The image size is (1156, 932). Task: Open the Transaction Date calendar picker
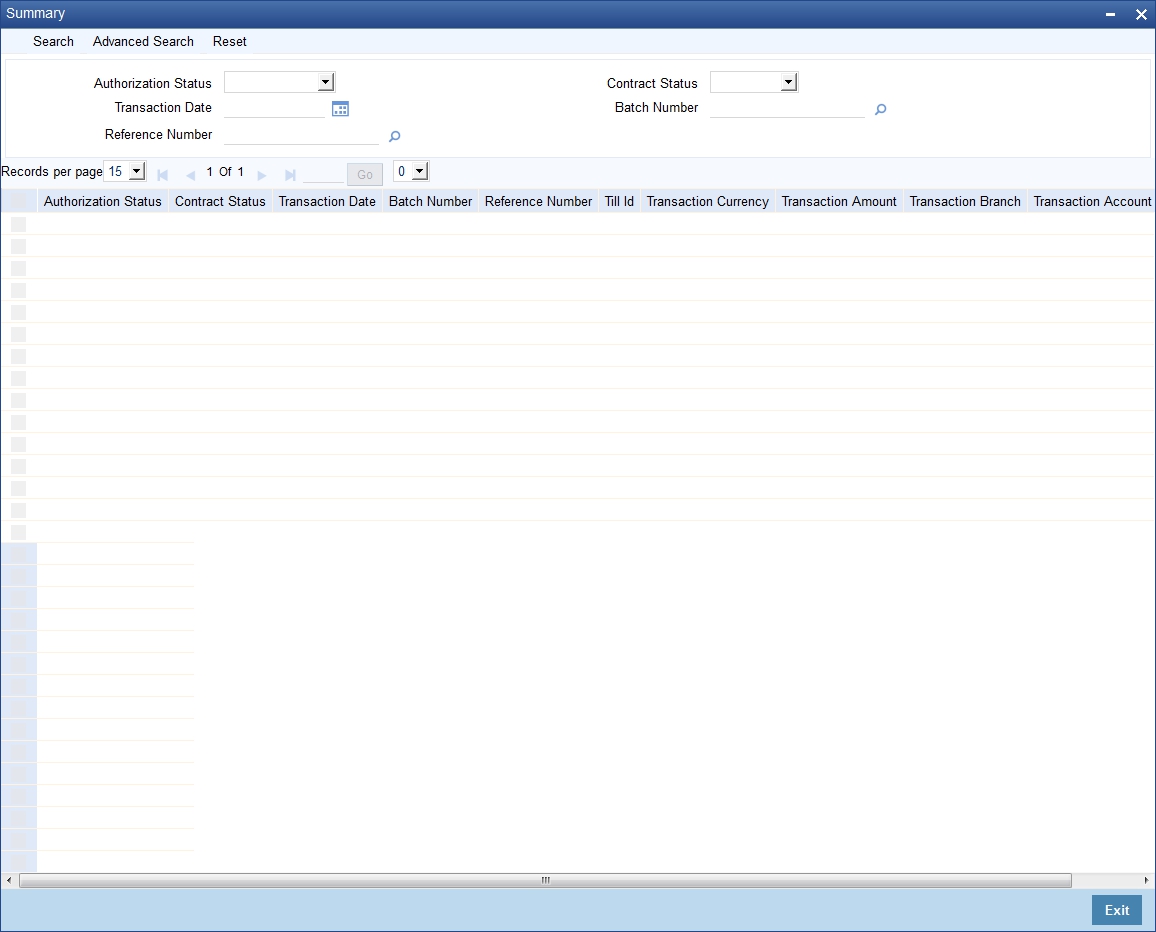point(340,109)
